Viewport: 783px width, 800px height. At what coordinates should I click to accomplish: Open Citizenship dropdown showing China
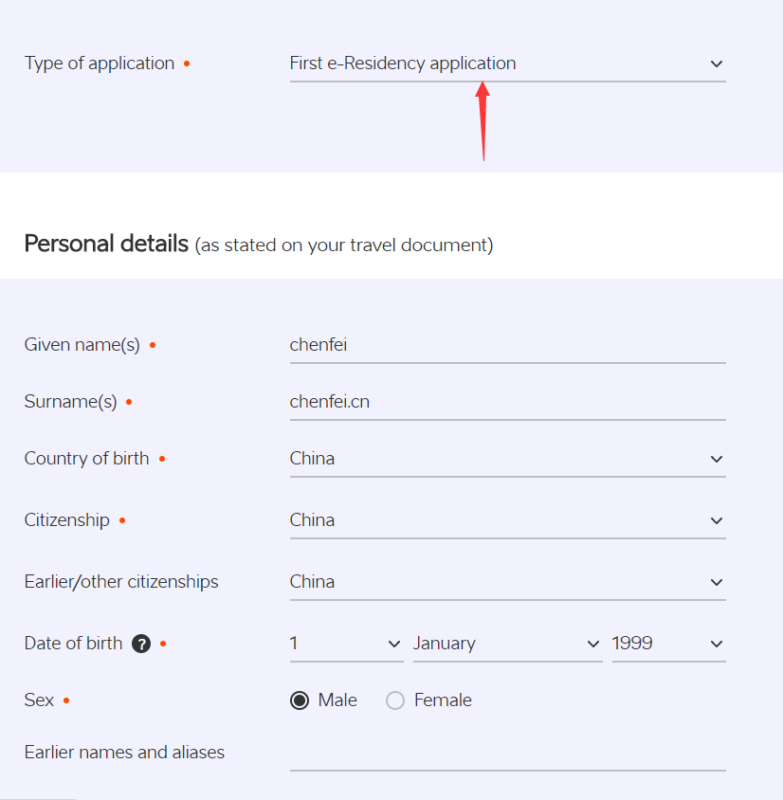coord(508,521)
